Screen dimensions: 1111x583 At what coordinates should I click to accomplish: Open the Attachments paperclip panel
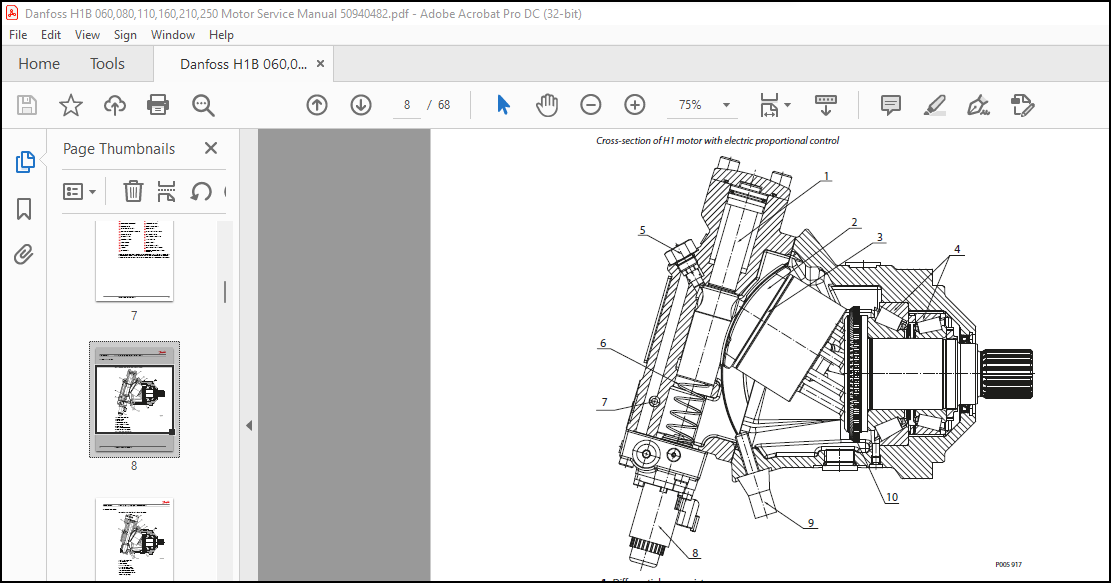[24, 254]
